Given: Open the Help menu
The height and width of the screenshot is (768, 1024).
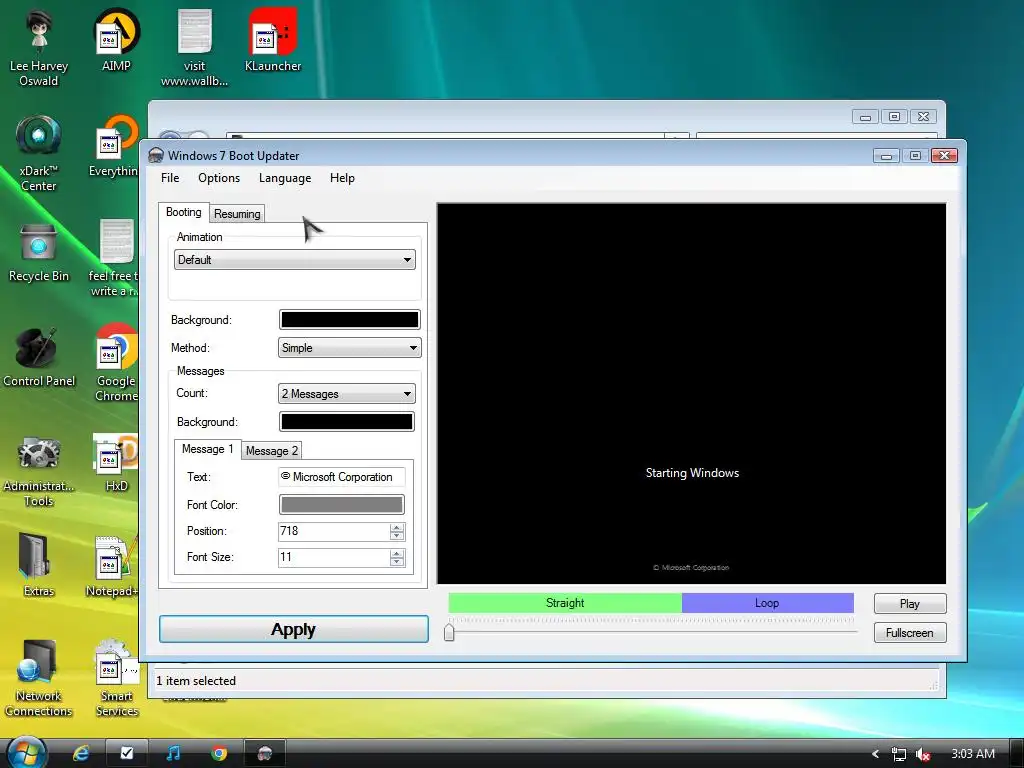Looking at the screenshot, I should [342, 178].
